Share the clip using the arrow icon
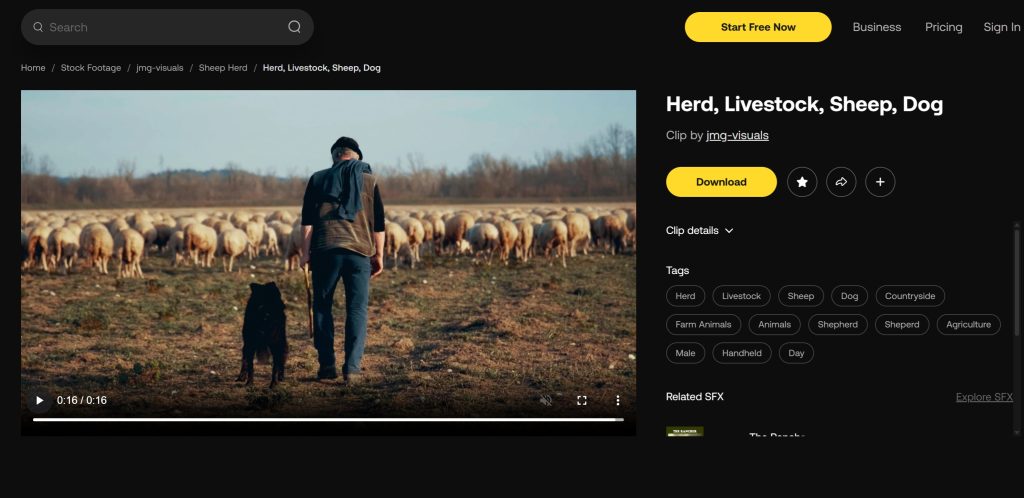The width and height of the screenshot is (1024, 498). 841,182
